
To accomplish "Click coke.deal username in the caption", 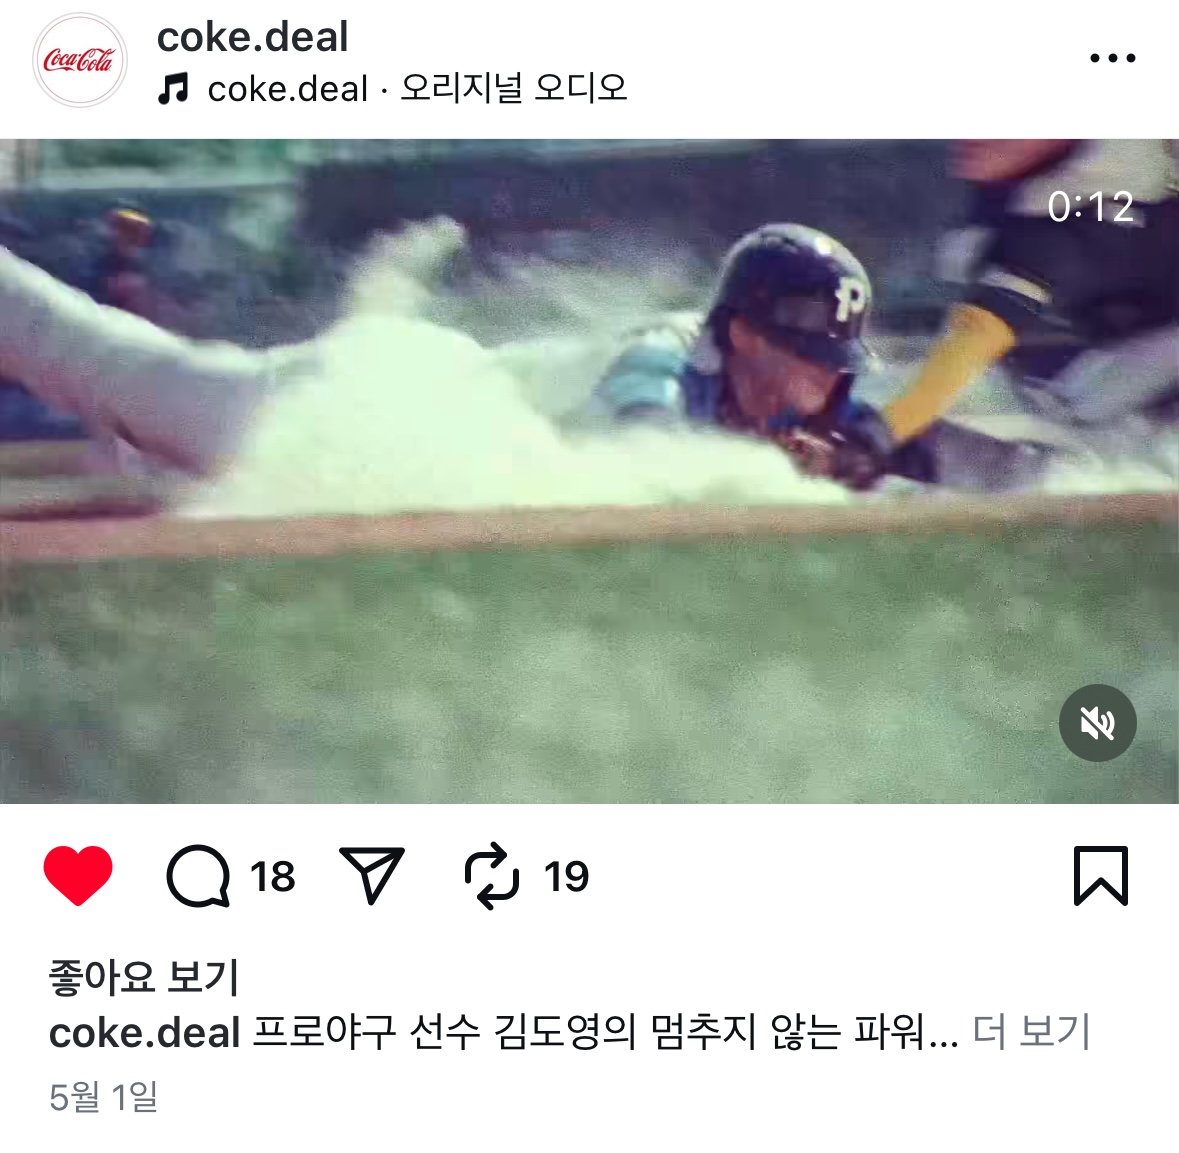I will [x=144, y=1033].
